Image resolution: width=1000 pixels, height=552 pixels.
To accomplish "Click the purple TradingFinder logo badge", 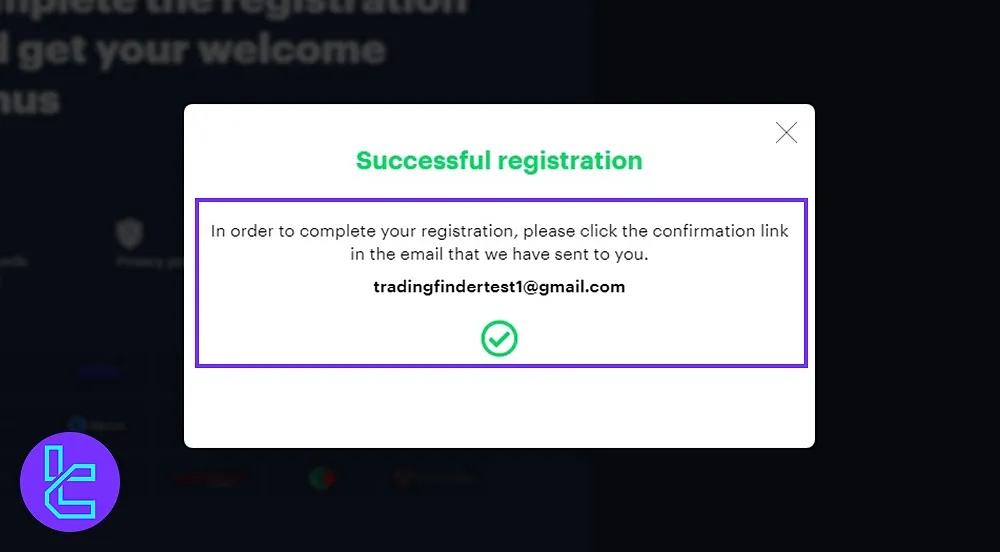I will (x=70, y=482).
